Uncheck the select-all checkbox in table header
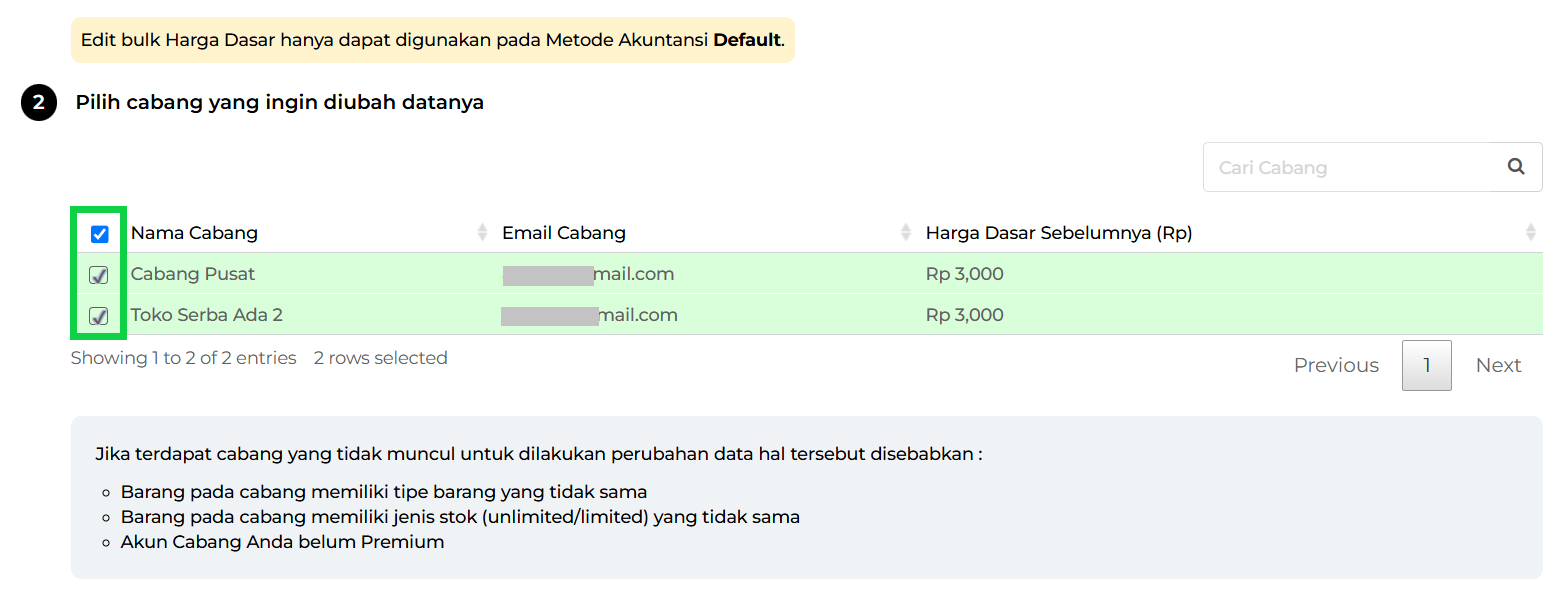The width and height of the screenshot is (1567, 598). (99, 234)
